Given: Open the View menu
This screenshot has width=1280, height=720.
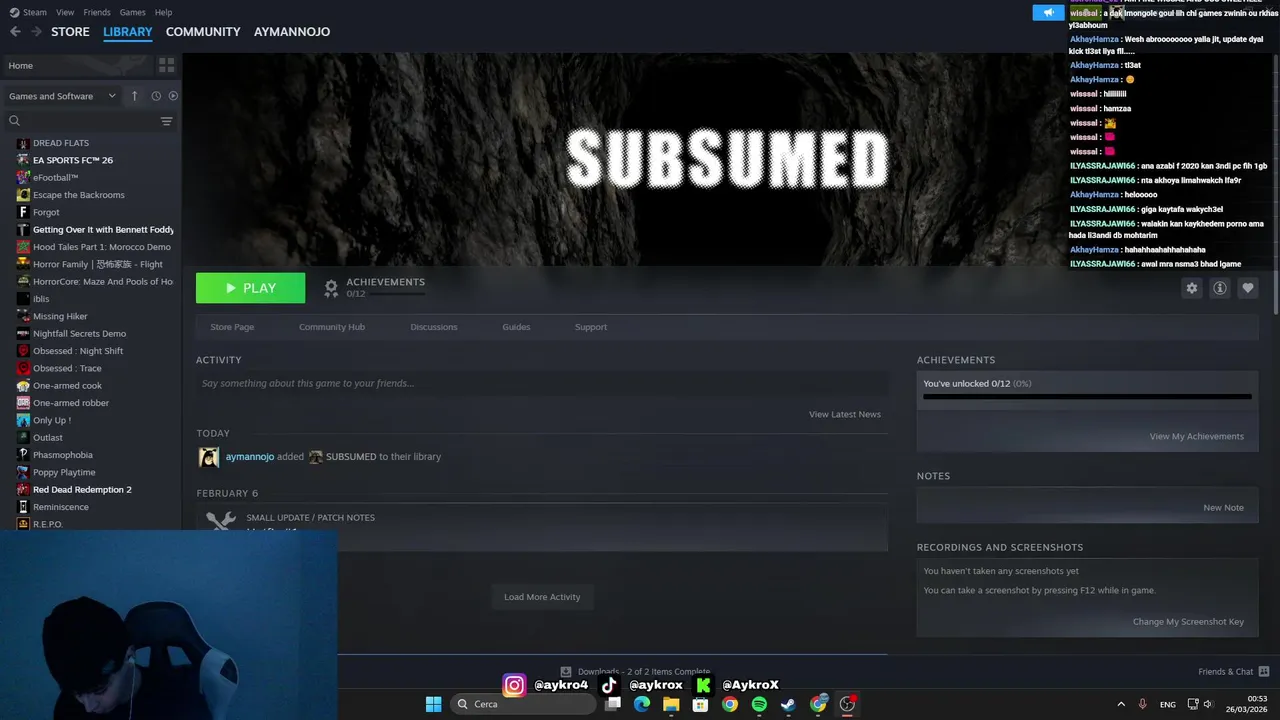Looking at the screenshot, I should point(65,12).
